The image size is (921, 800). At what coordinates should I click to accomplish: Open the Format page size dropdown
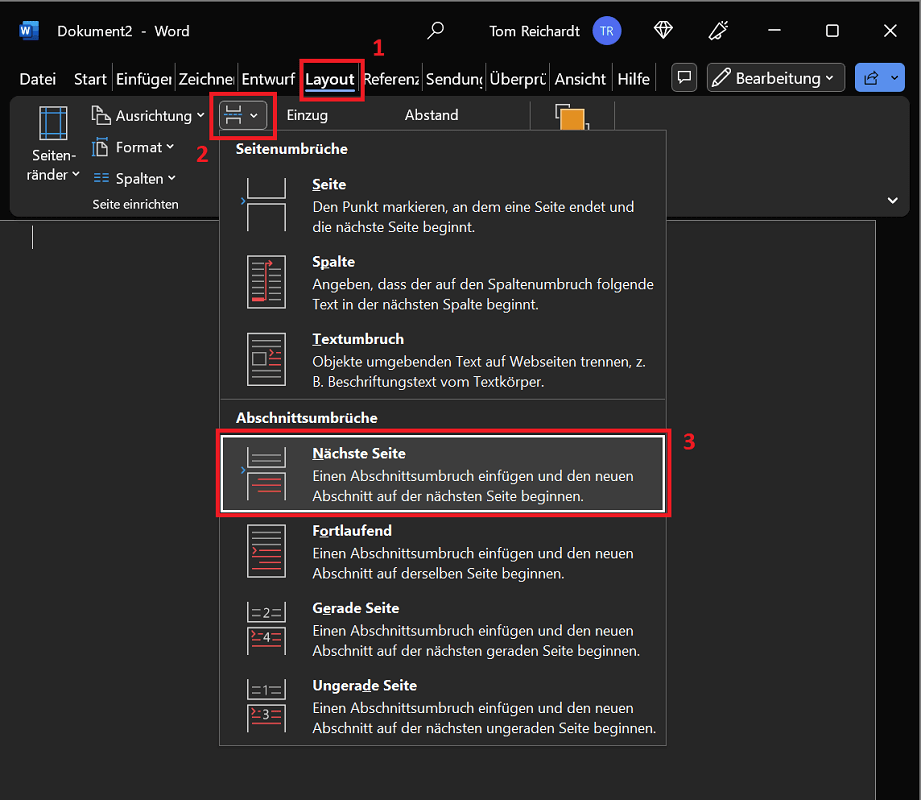[133, 147]
